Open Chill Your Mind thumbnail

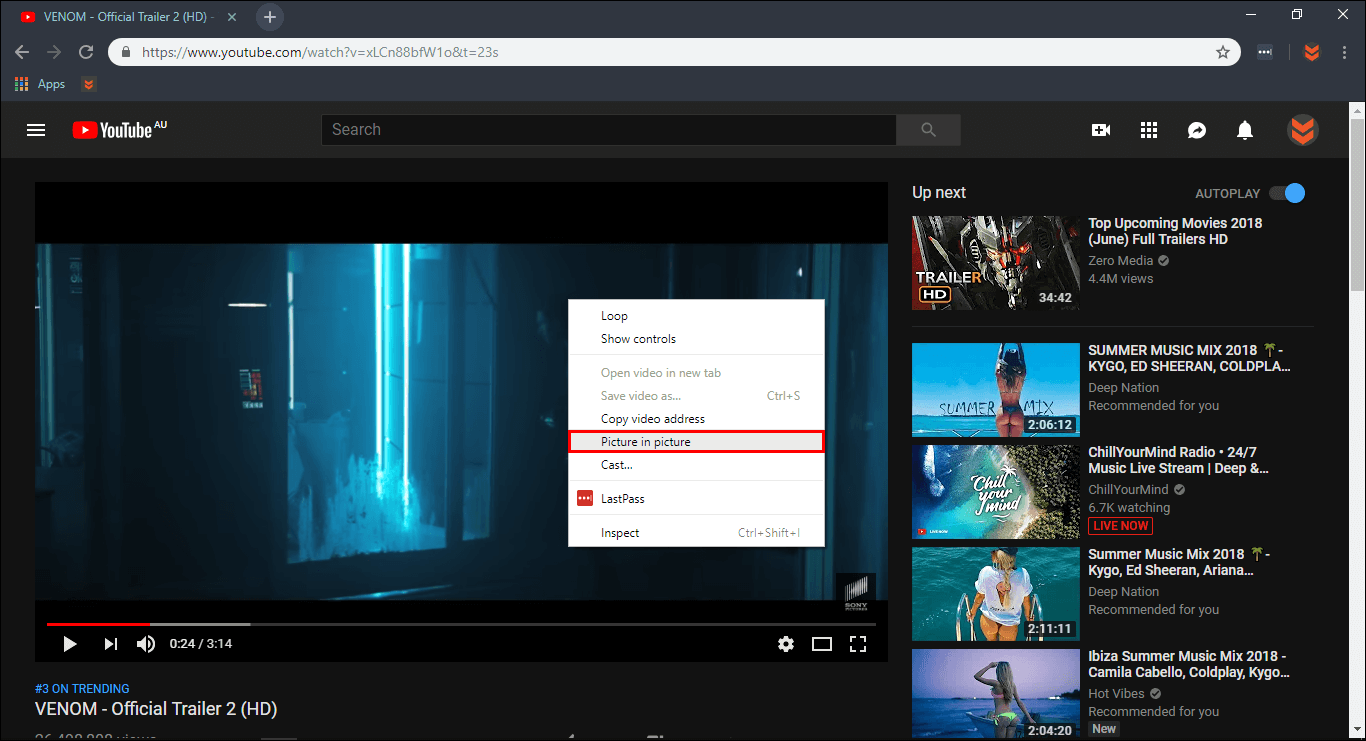click(996, 492)
